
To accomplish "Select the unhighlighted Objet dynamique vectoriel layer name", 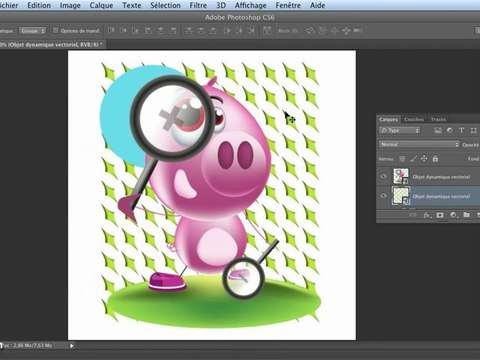I will coord(441,177).
